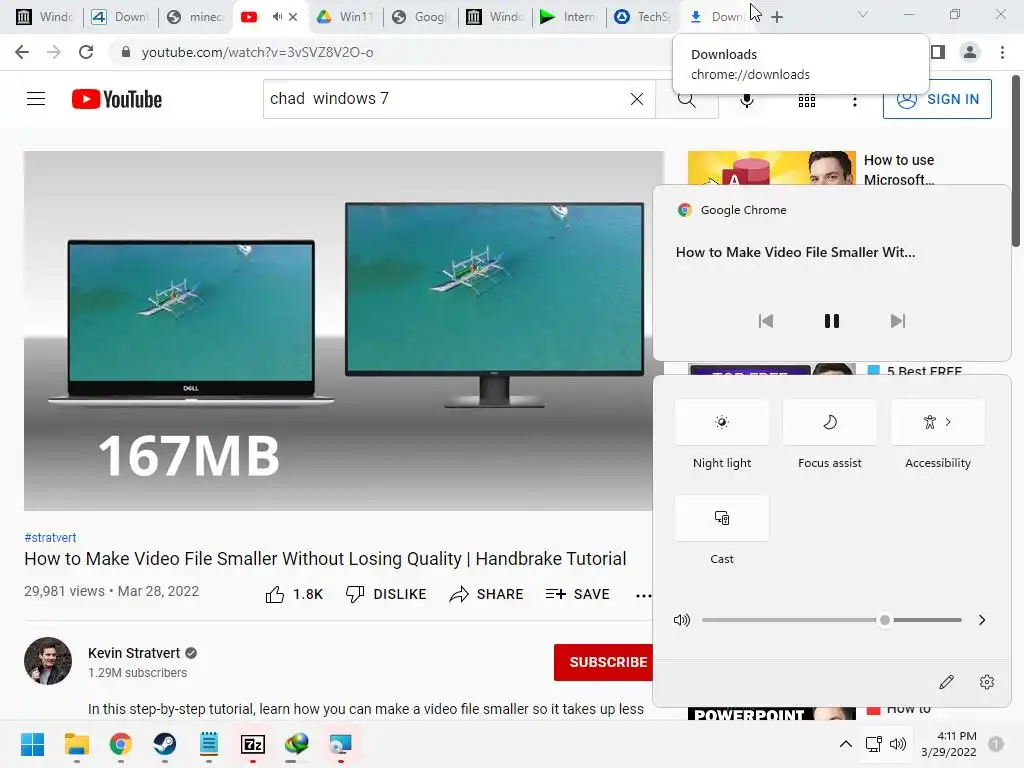Switch to the TechSpot tab

click(x=643, y=17)
